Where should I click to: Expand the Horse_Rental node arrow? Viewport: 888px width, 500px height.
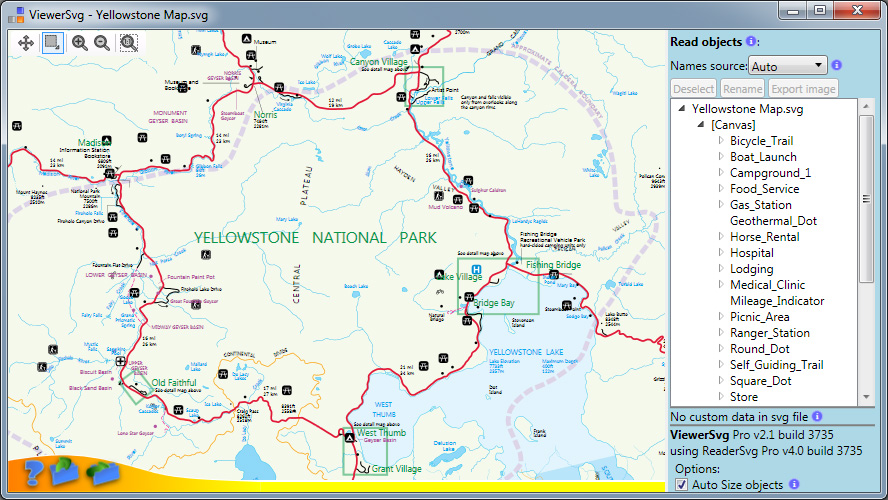coord(721,236)
